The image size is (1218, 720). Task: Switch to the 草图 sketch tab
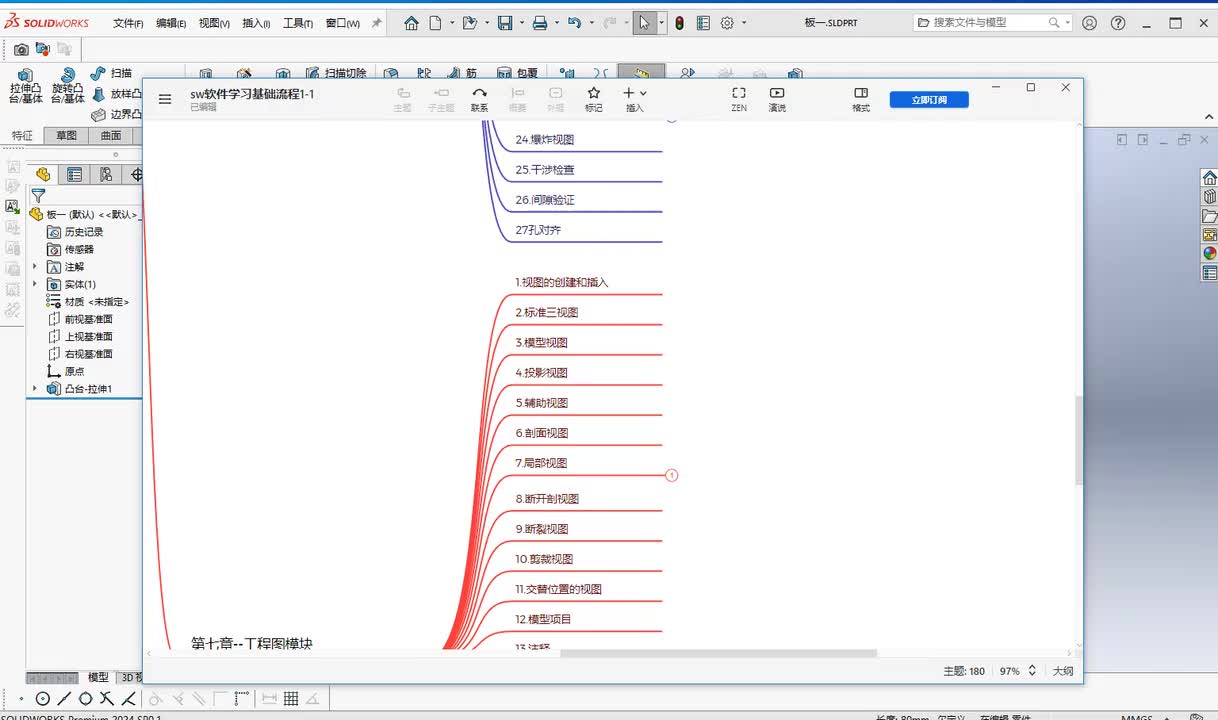66,136
